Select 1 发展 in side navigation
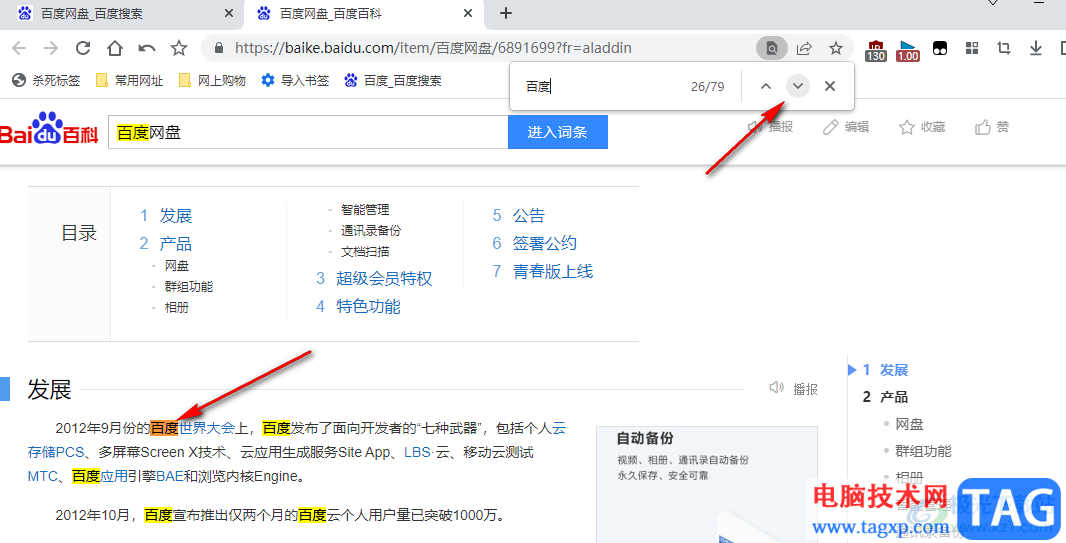This screenshot has height=543, width=1066. click(x=885, y=370)
